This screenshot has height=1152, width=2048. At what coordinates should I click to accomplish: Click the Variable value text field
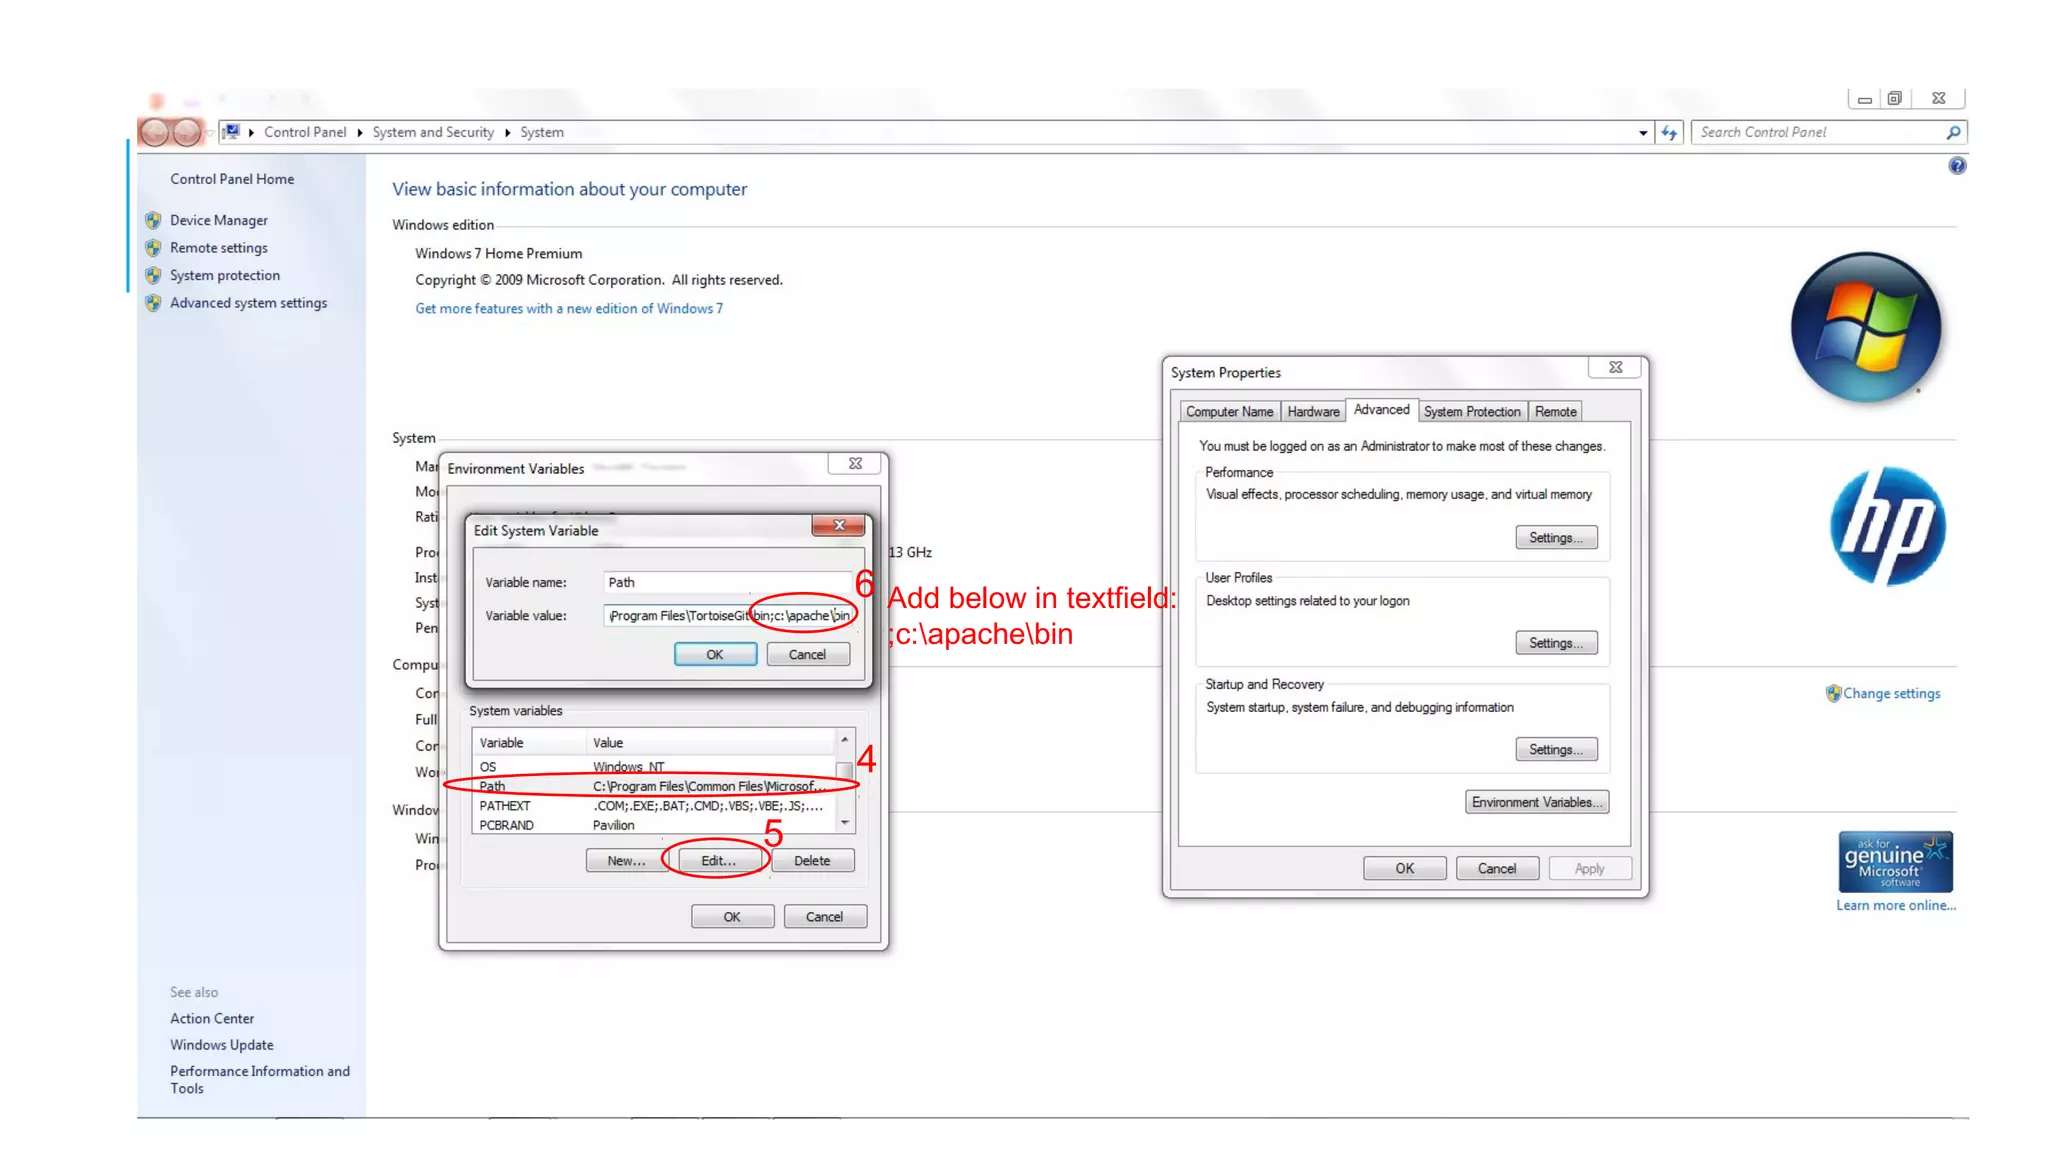728,615
